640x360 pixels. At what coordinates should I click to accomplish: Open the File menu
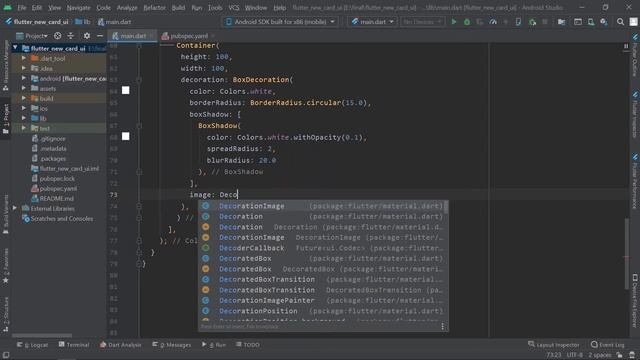click(22, 7)
